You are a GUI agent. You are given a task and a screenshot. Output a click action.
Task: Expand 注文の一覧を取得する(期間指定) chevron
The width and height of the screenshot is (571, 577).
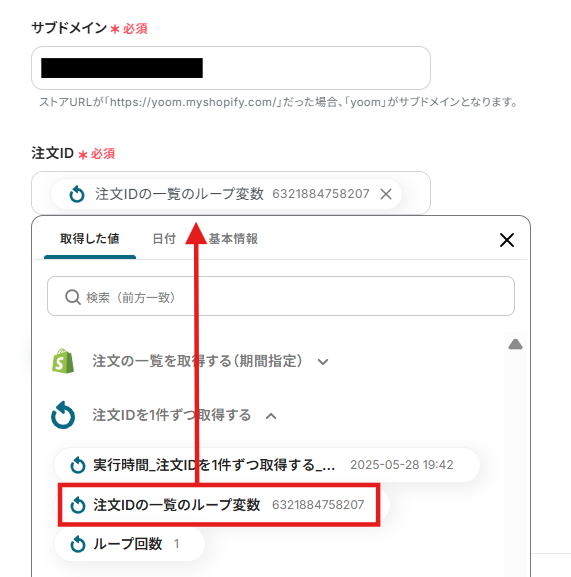click(323, 362)
